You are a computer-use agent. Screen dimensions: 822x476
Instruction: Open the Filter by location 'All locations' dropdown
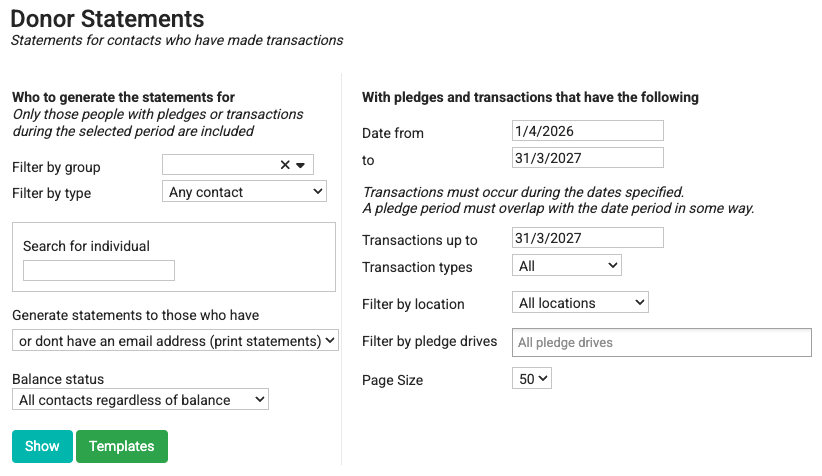pyautogui.click(x=580, y=302)
